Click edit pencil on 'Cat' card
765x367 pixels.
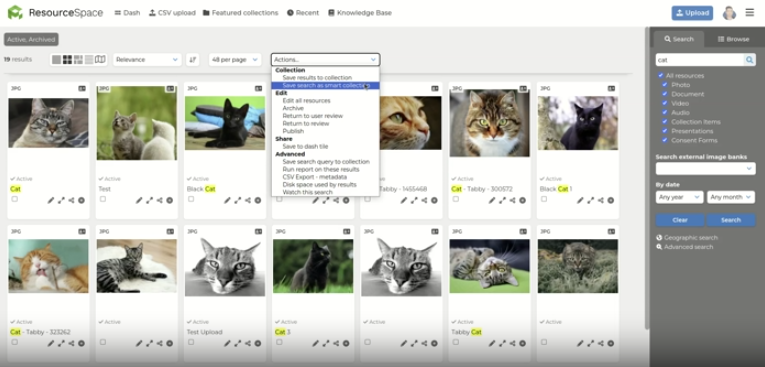click(51, 200)
